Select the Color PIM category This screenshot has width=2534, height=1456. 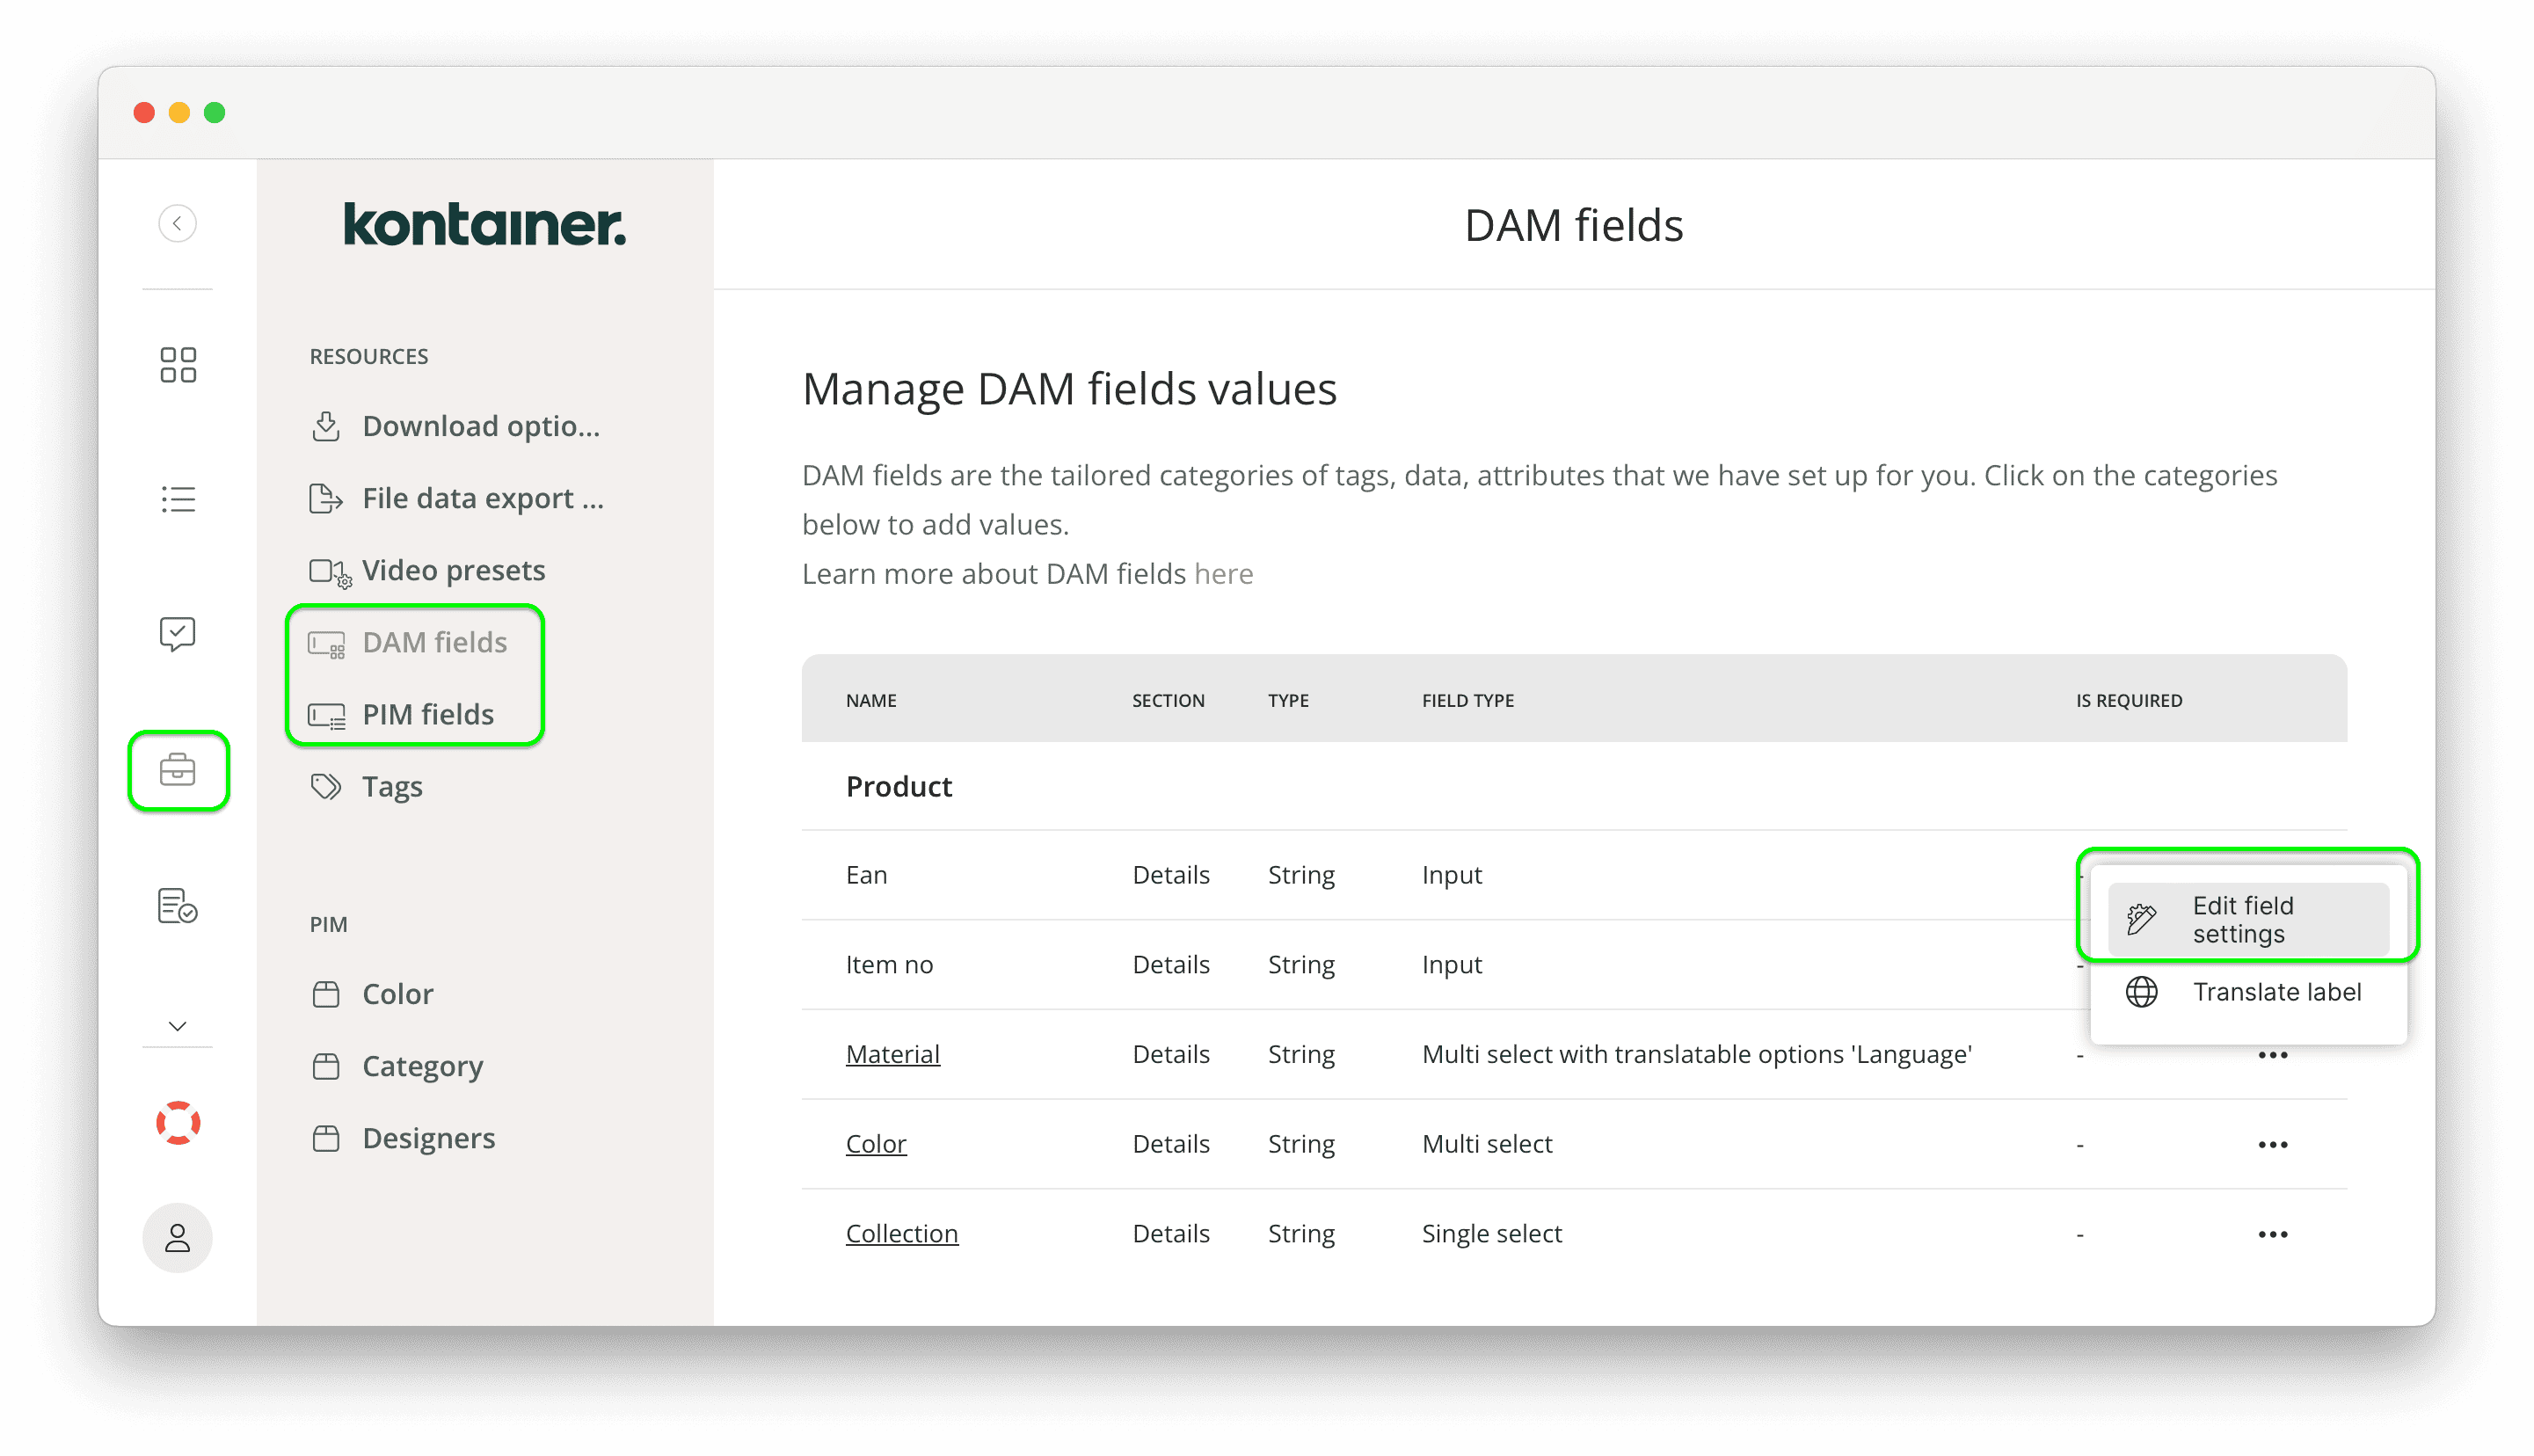point(397,994)
